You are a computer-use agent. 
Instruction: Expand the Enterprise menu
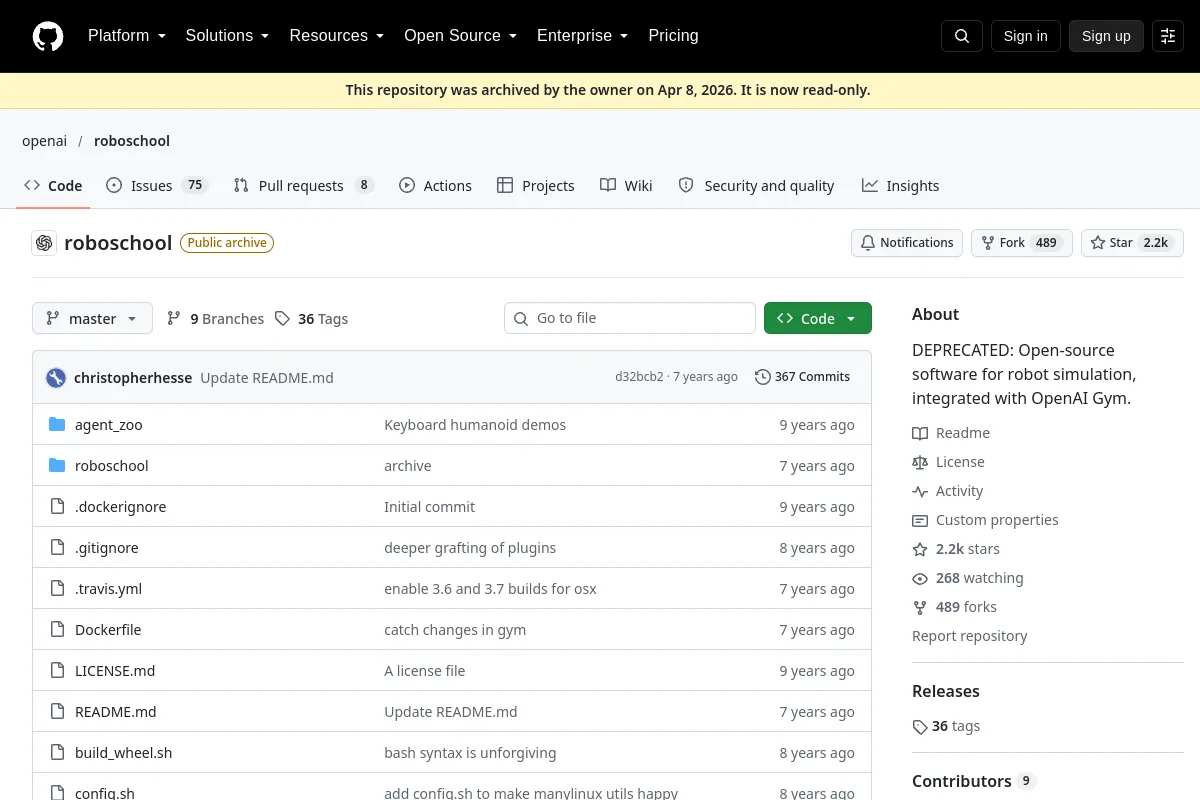(582, 36)
